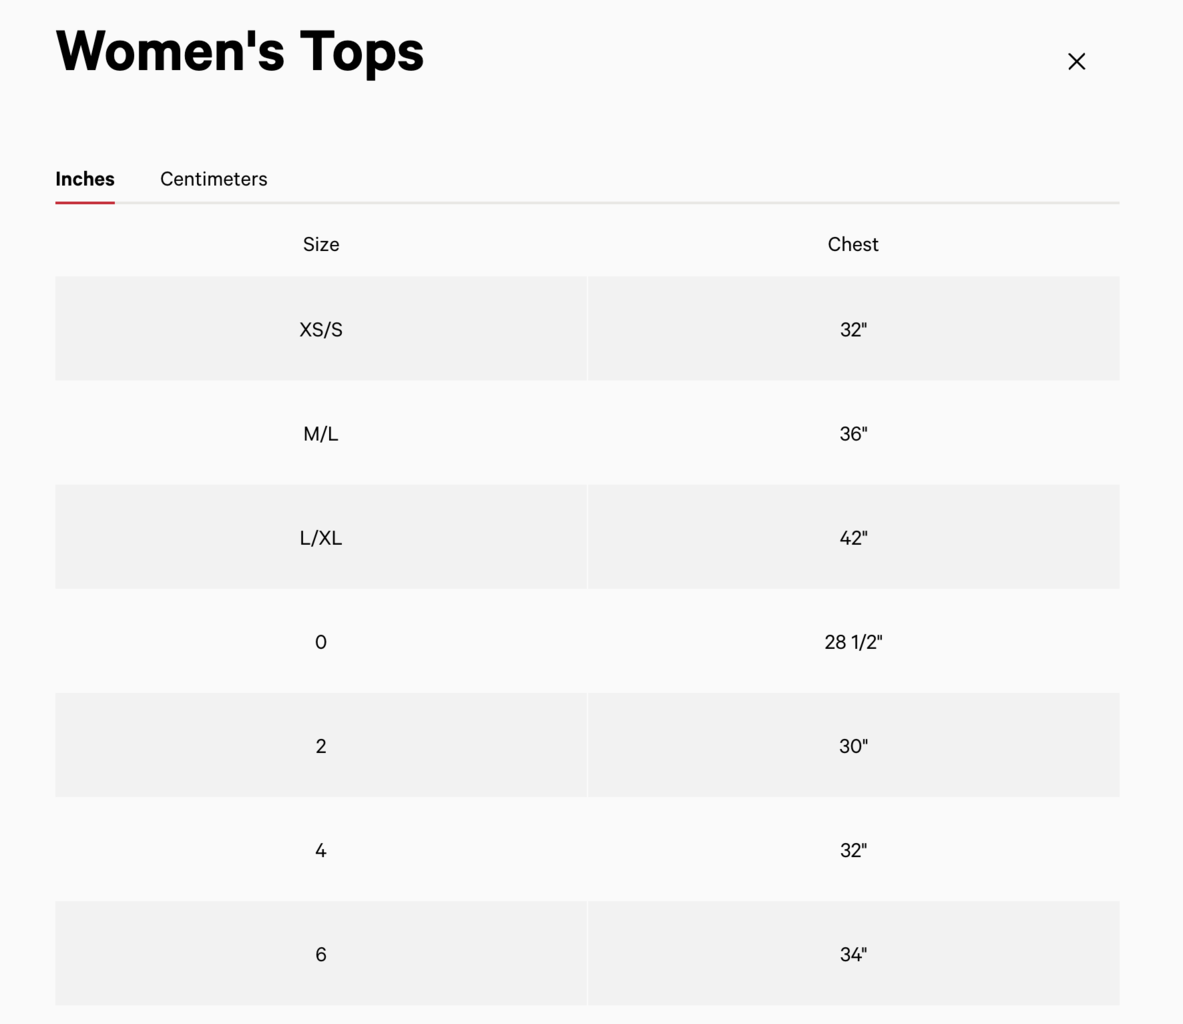The width and height of the screenshot is (1183, 1024).
Task: Close the Women's Tops size chart
Action: pyautogui.click(x=1076, y=61)
